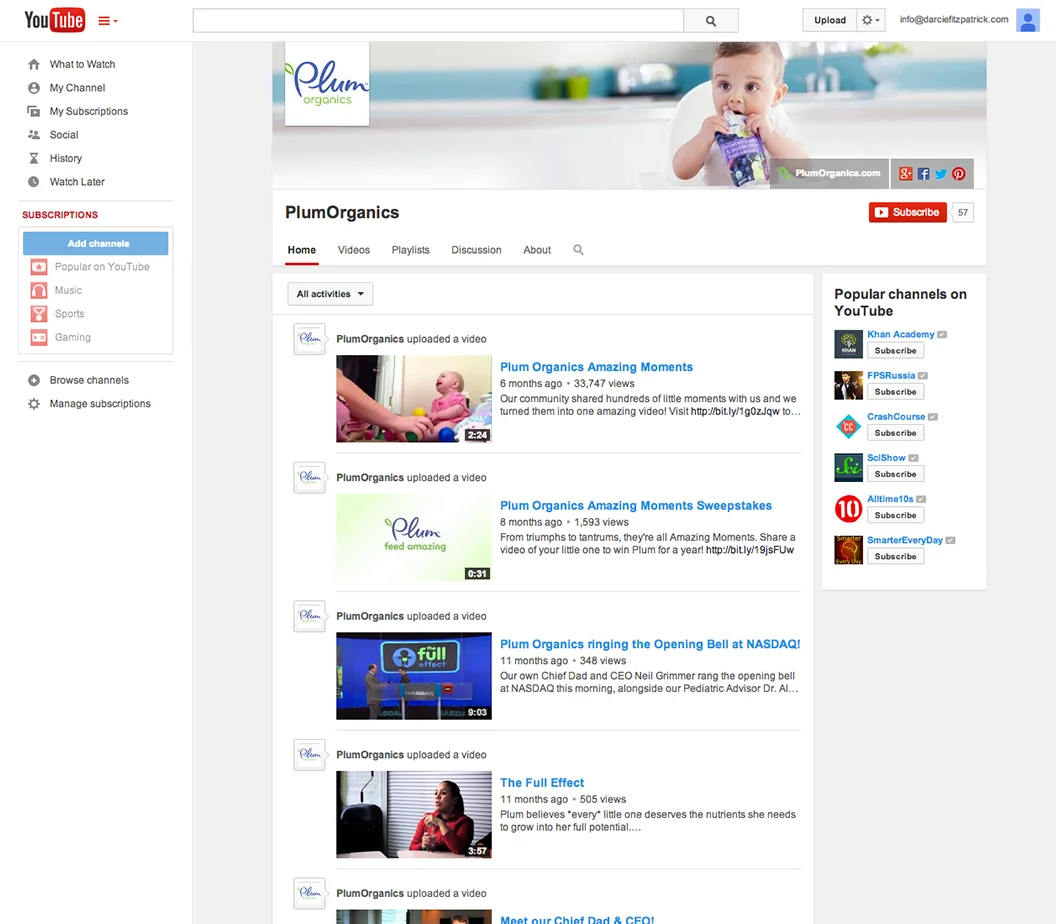Viewport: 1056px width, 924px height.
Task: Click the SciShow channel icon
Action: (x=849, y=467)
